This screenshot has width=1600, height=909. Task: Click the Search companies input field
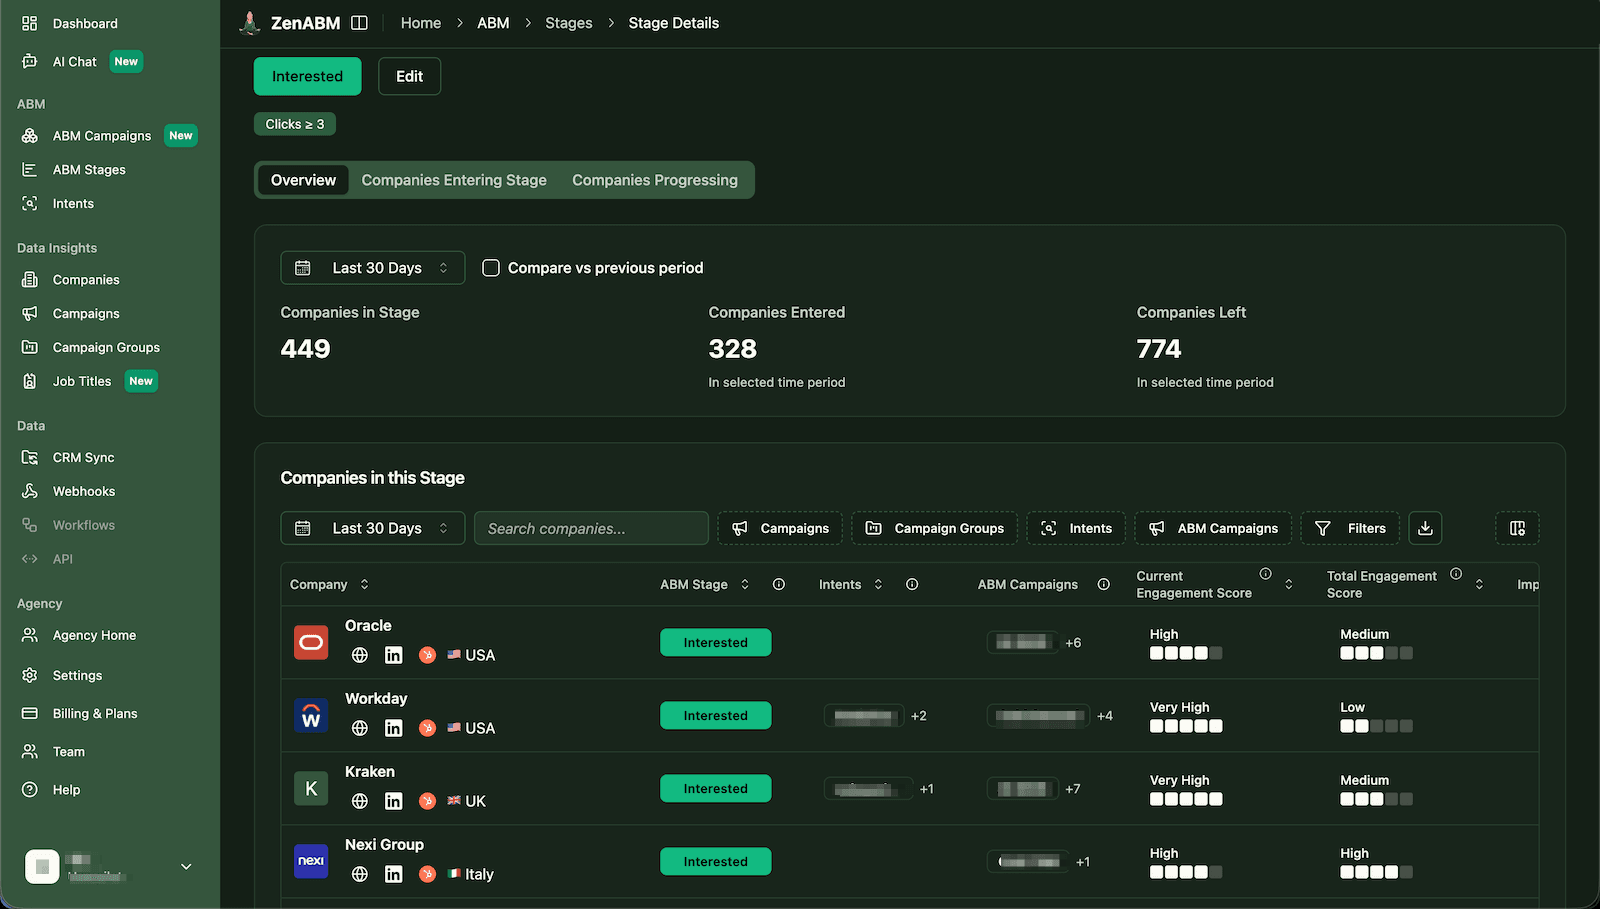click(x=591, y=528)
